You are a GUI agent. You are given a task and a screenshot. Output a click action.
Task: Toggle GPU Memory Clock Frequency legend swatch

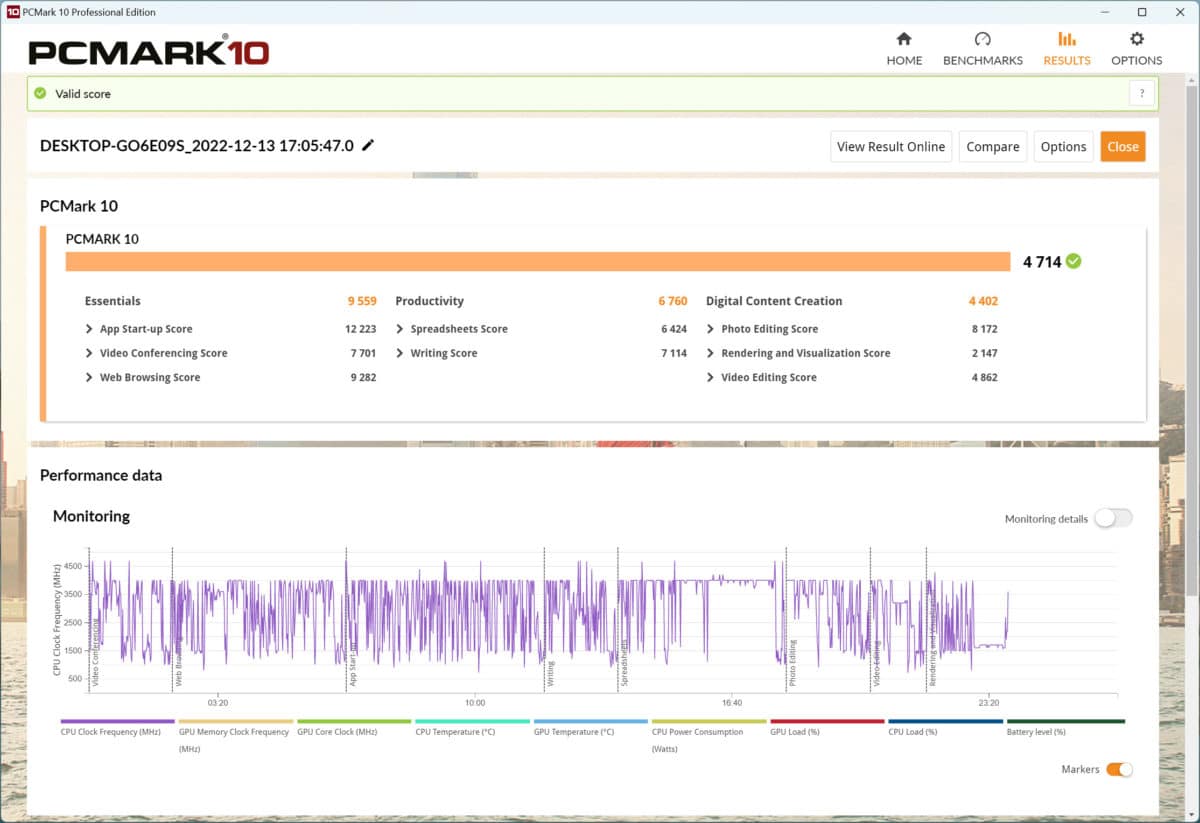(x=236, y=721)
